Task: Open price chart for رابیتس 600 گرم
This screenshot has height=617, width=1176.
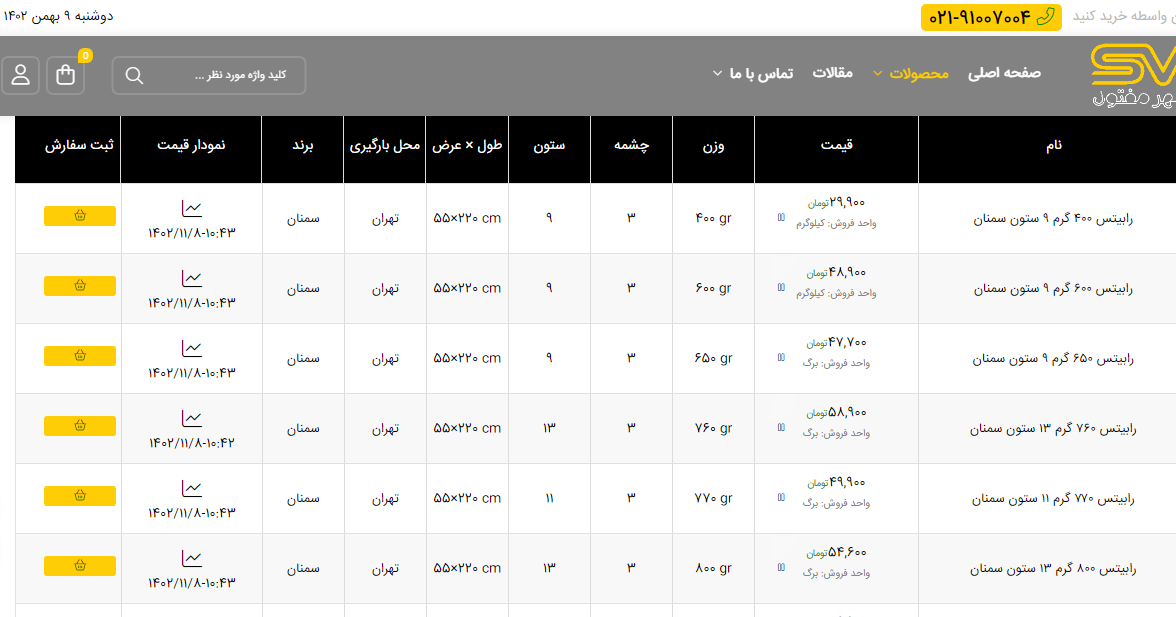Action: (191, 278)
